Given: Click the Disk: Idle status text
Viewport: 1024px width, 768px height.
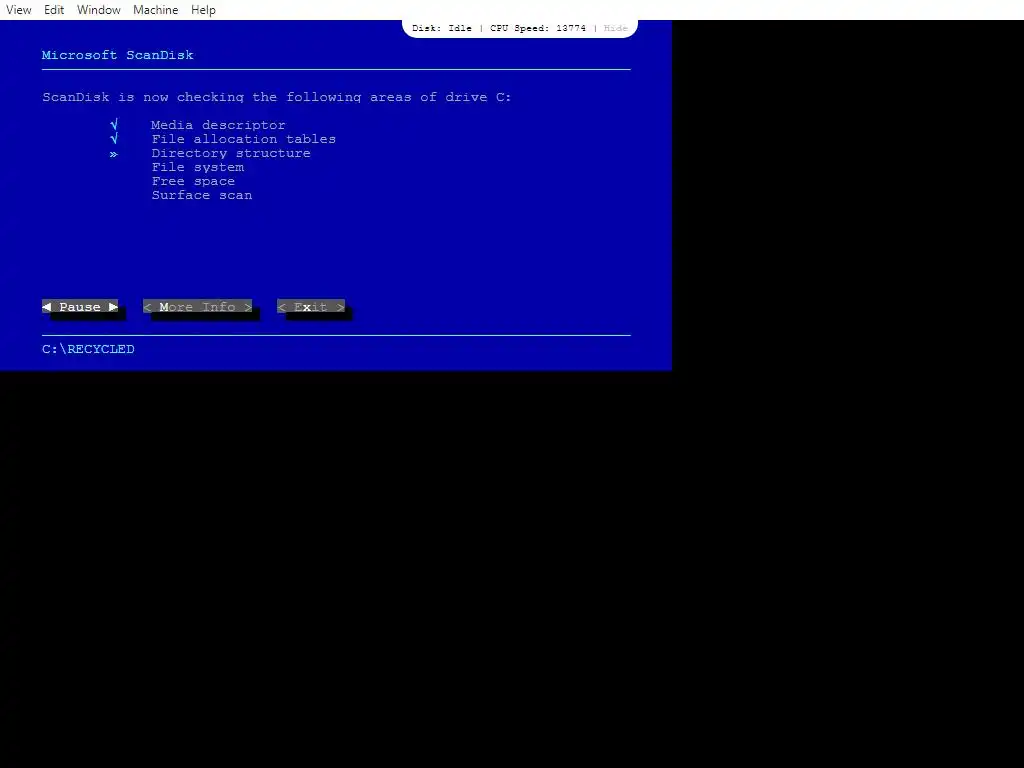Looking at the screenshot, I should [x=441, y=28].
